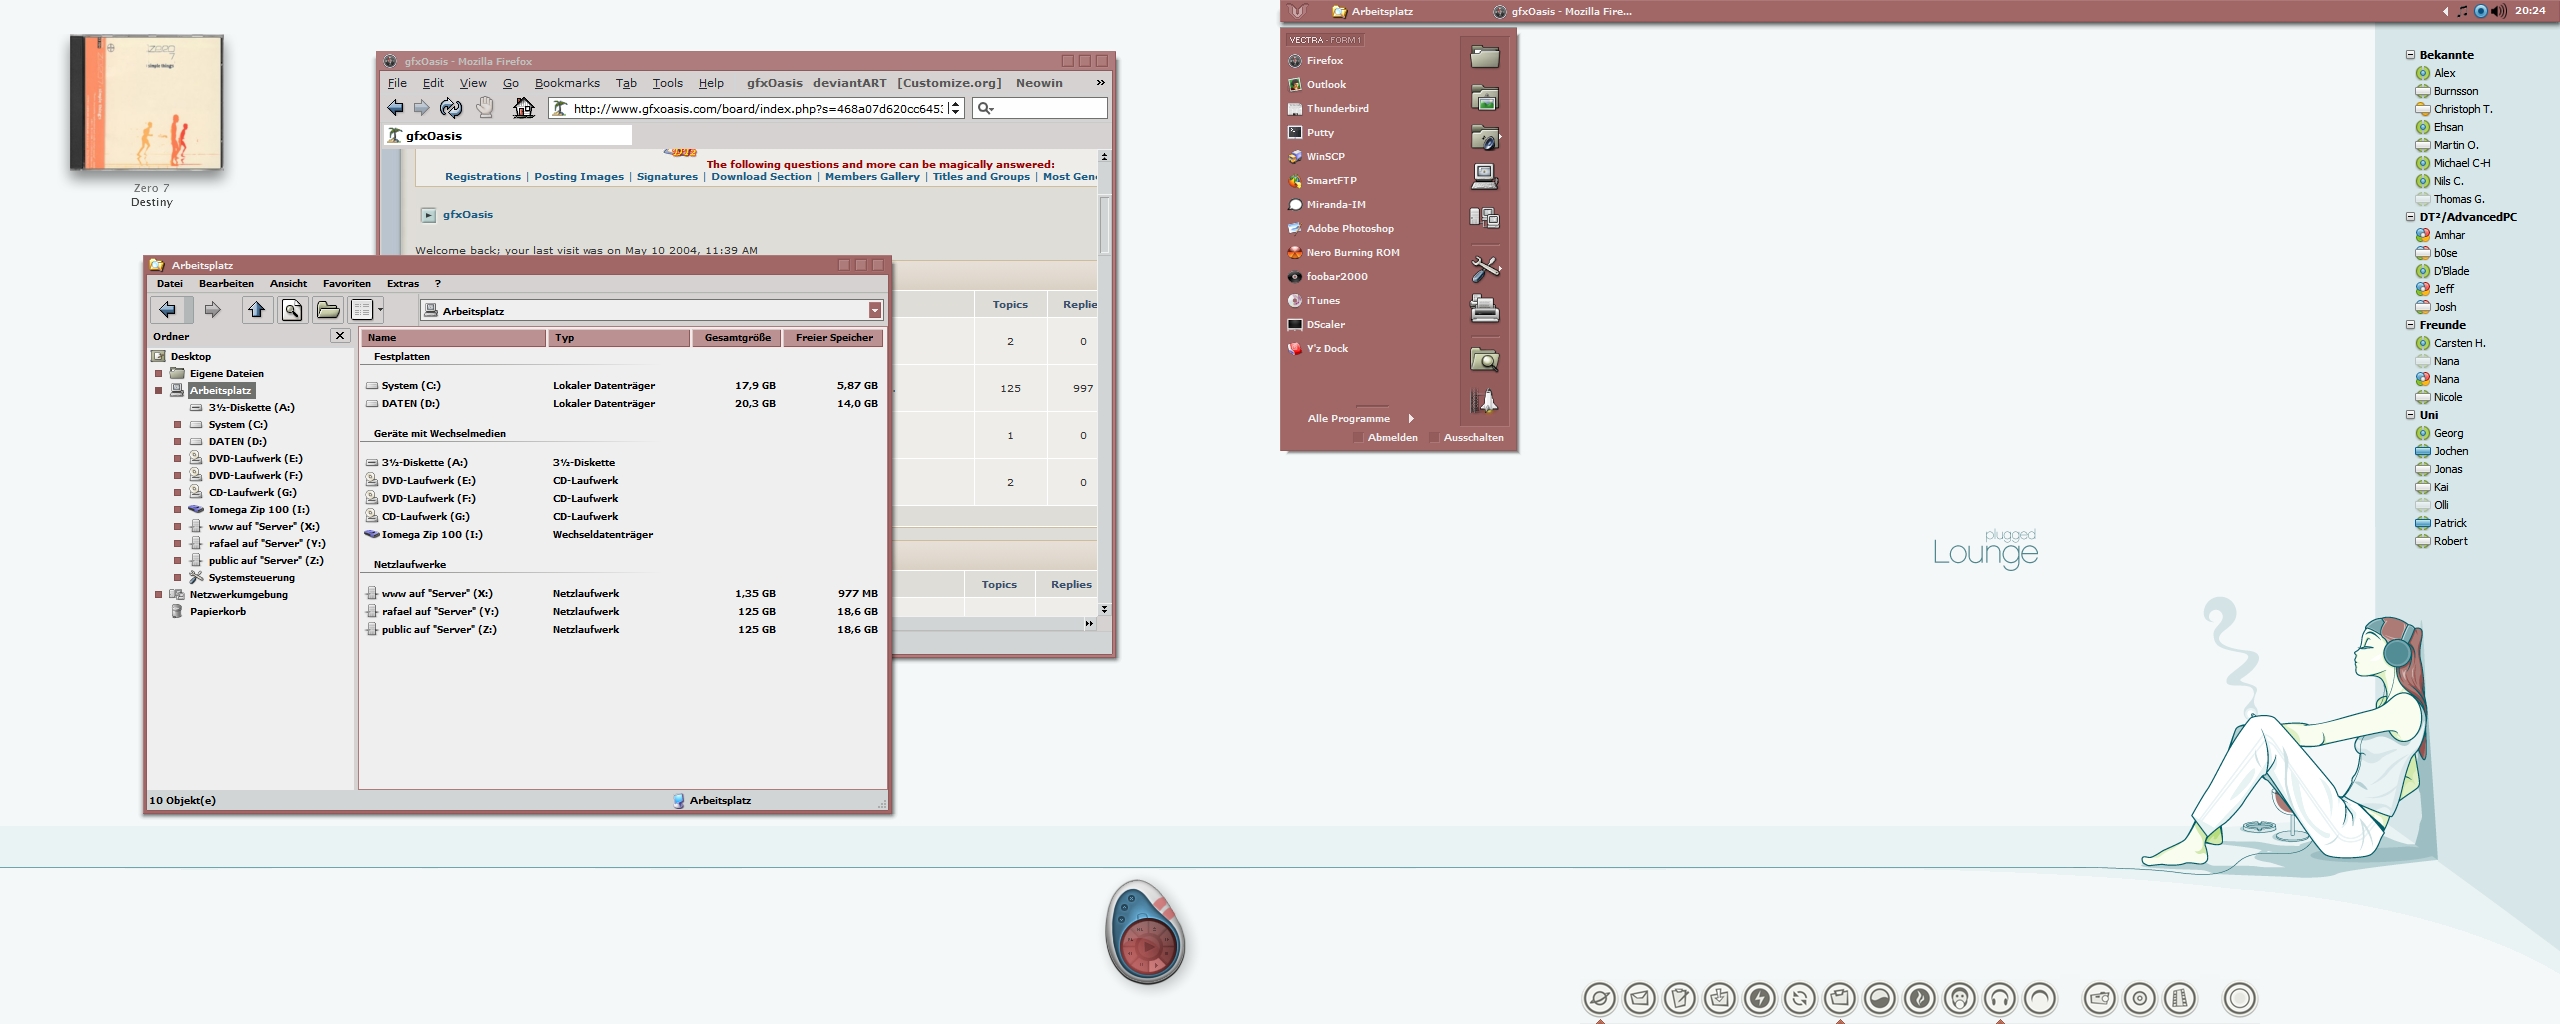This screenshot has height=1024, width=2560.
Task: Click the Firefox URL address field
Action: tap(755, 108)
